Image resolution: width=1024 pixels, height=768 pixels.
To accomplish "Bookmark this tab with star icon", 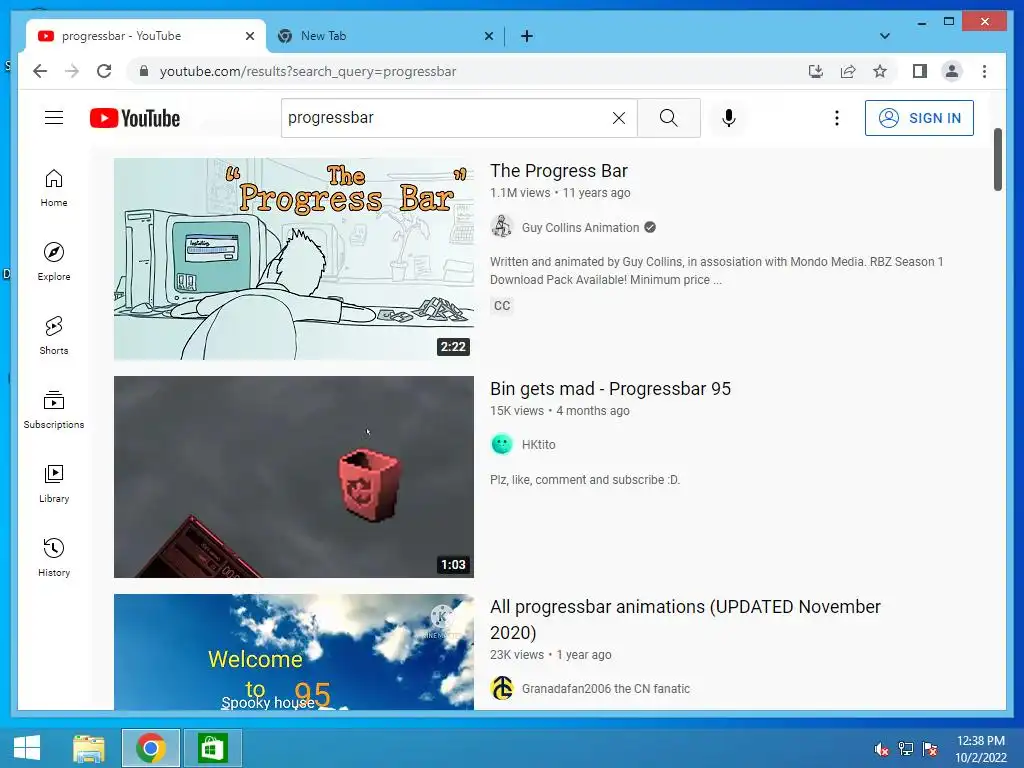I will [880, 71].
